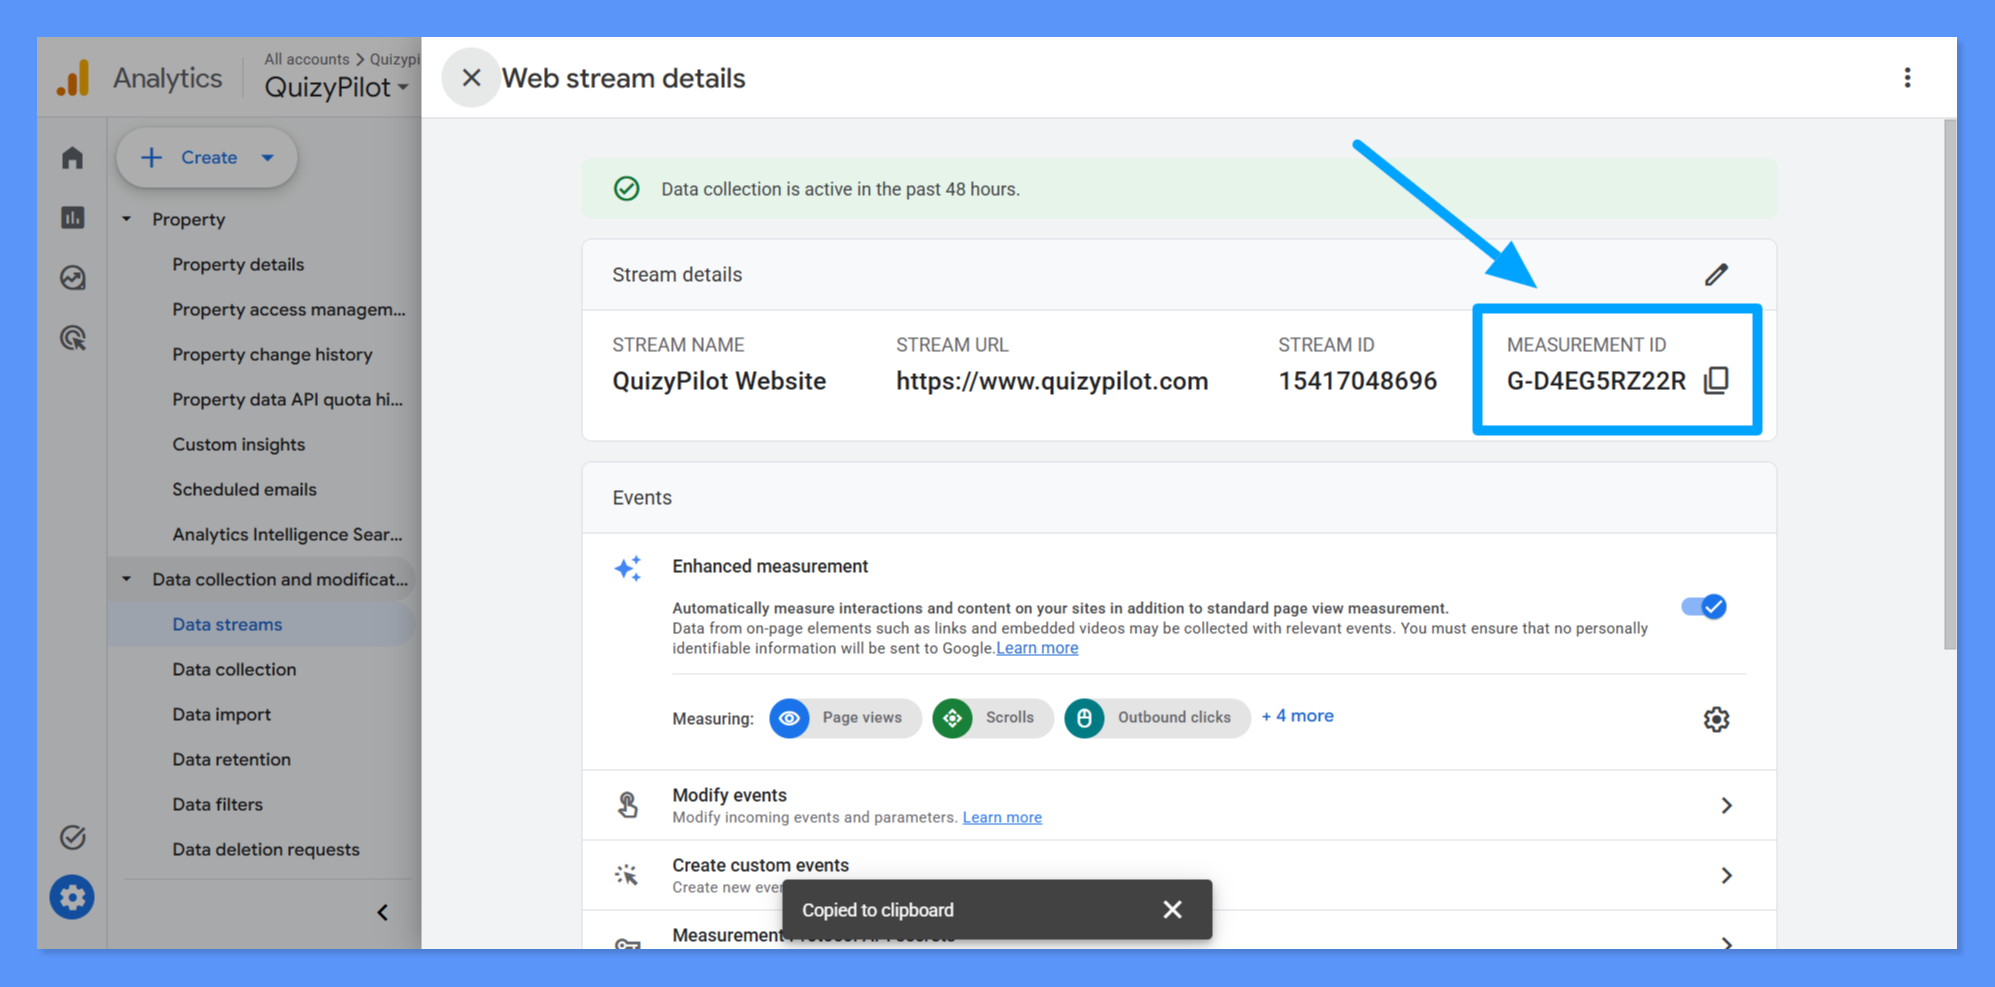Expand Create custom events chevron

tap(1726, 875)
